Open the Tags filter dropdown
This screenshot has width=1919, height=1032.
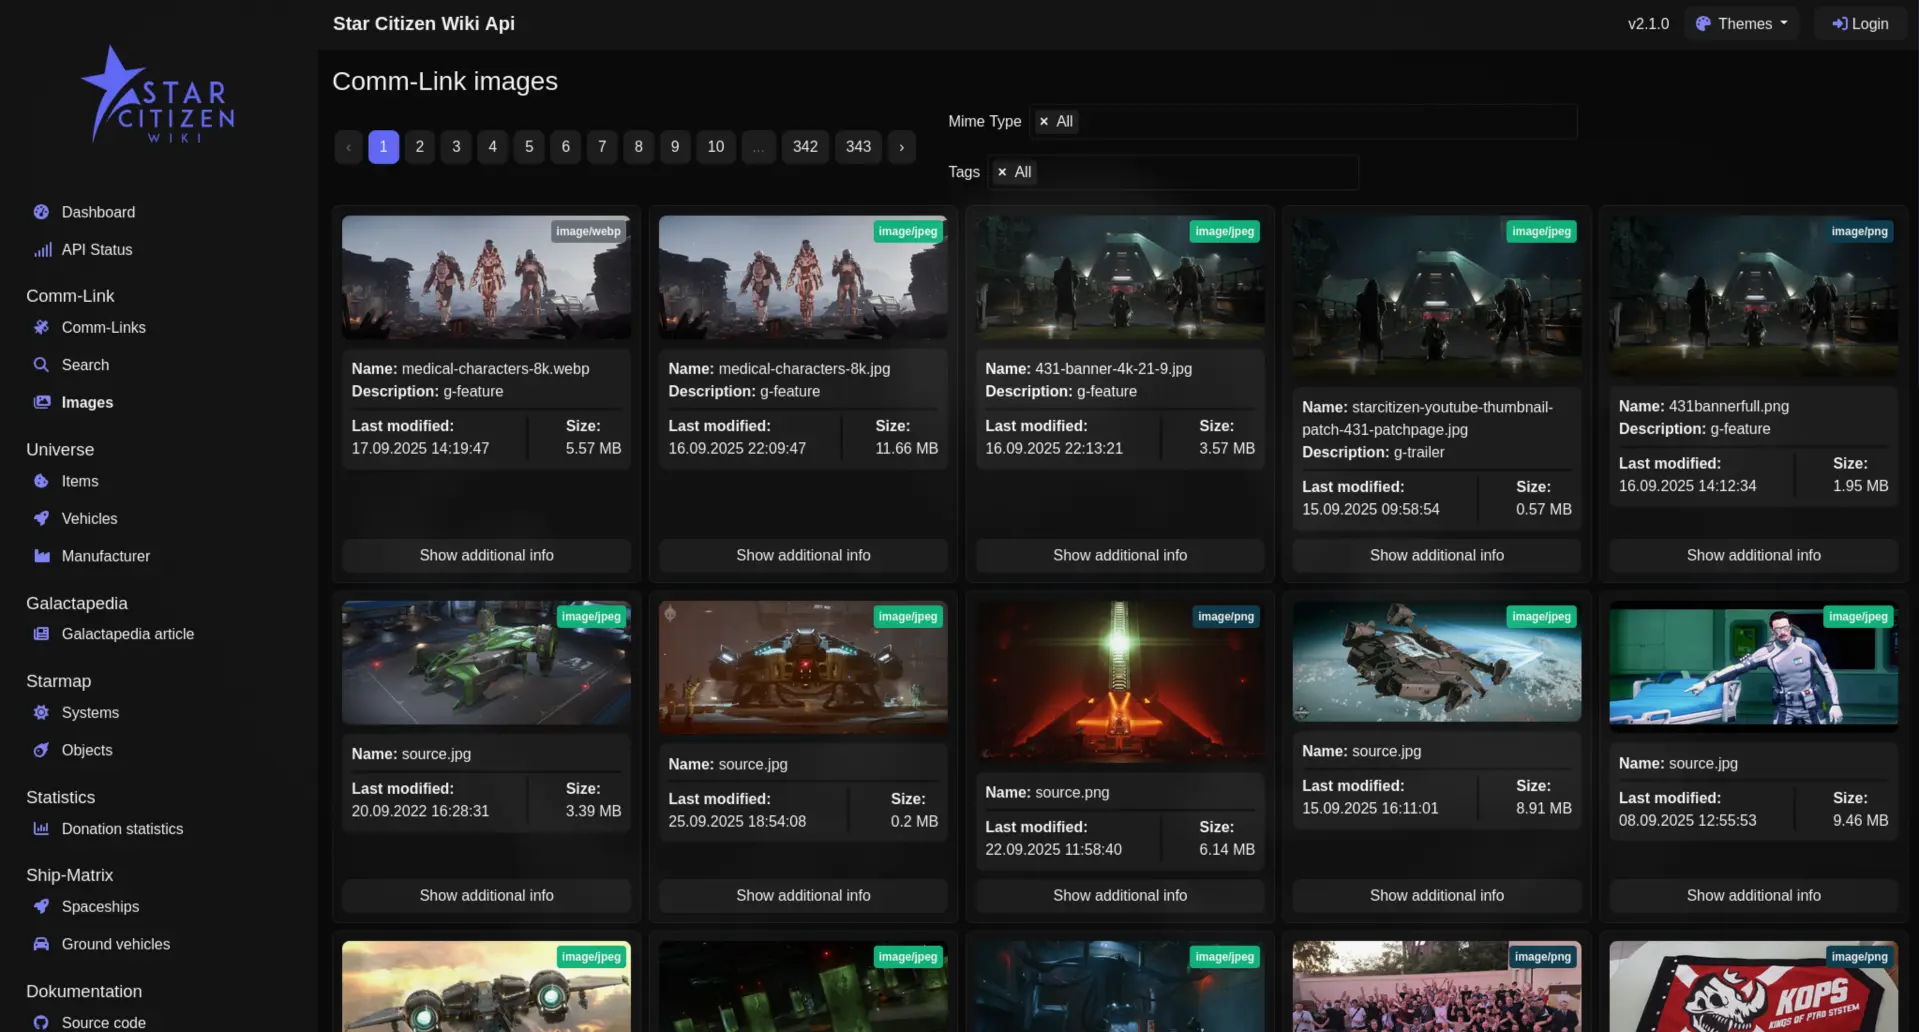coord(1173,172)
